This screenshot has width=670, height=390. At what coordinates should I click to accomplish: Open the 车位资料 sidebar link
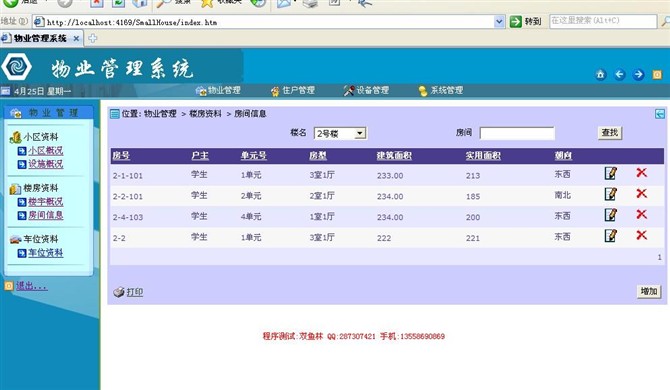pos(46,253)
